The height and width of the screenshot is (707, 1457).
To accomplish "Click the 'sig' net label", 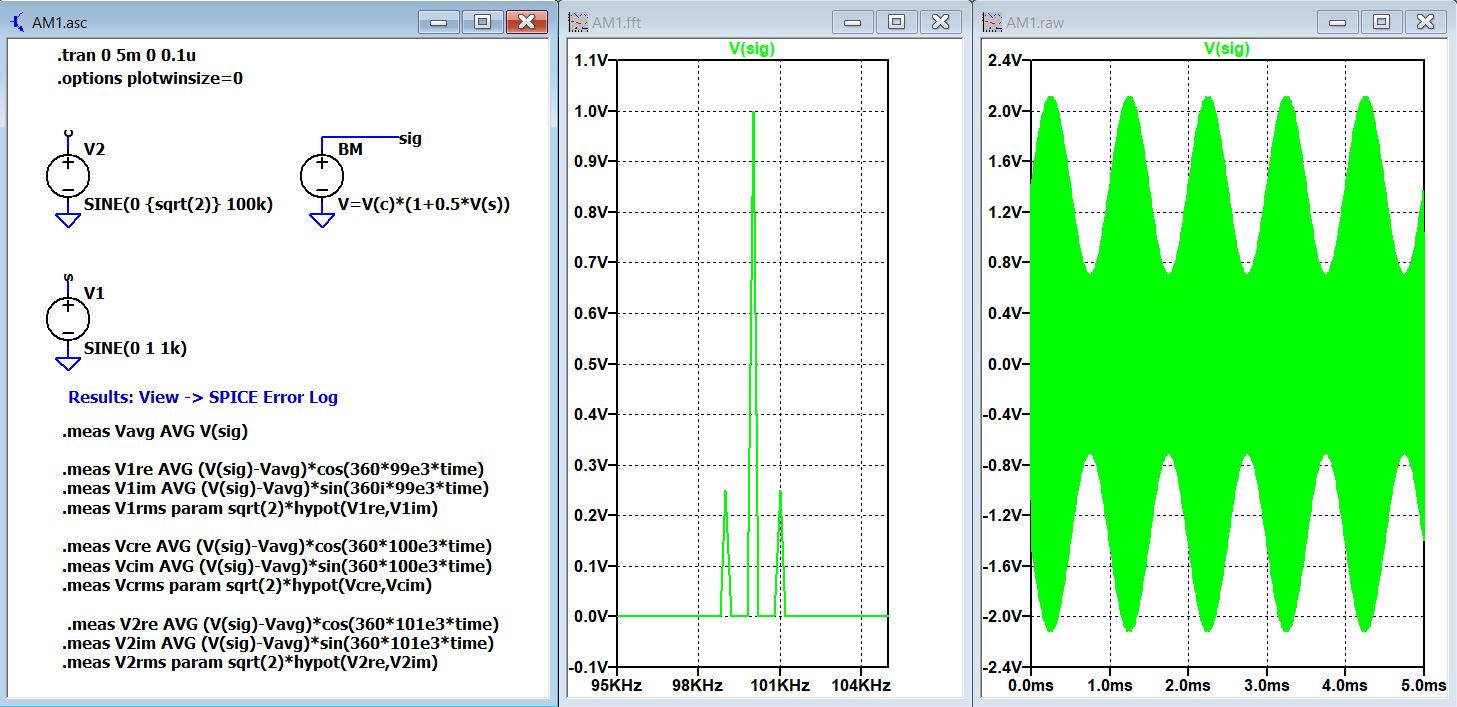I will 410,139.
